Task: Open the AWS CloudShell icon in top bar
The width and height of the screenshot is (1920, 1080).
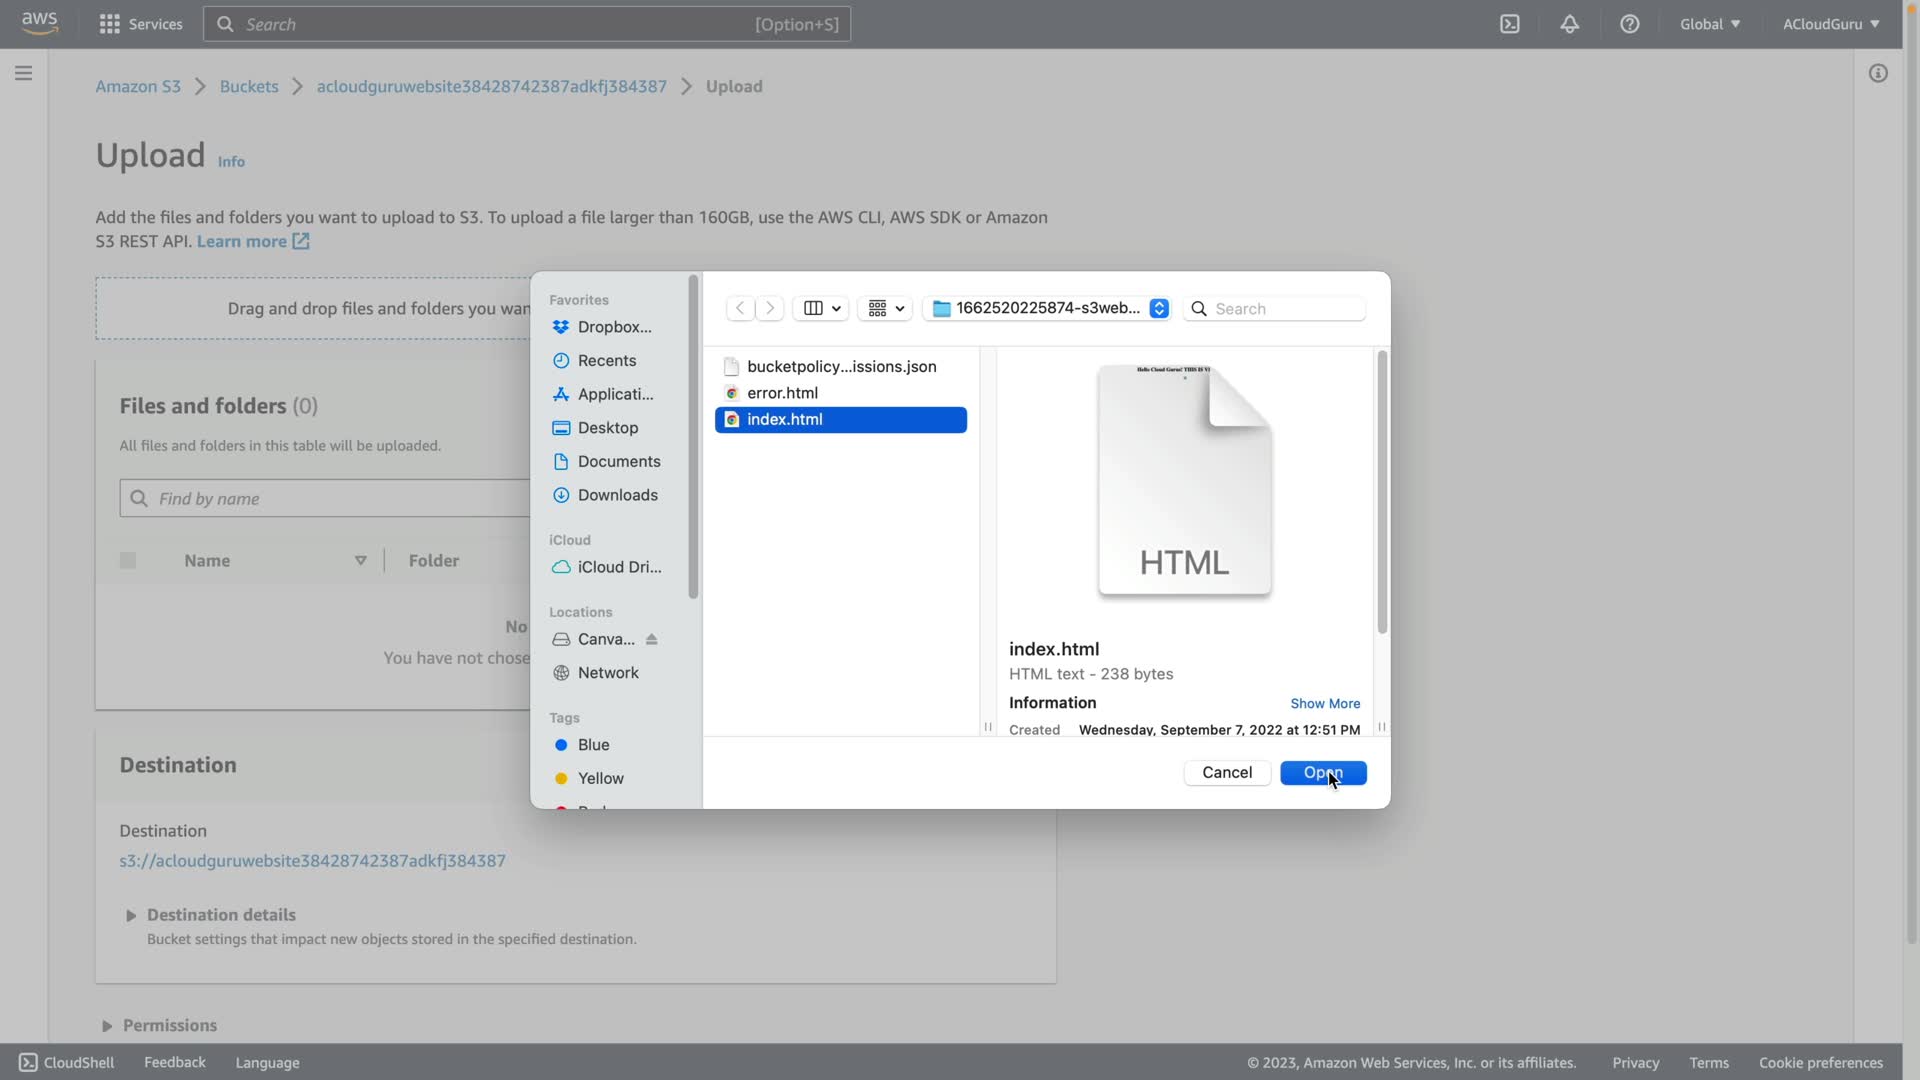Action: pos(1509,24)
